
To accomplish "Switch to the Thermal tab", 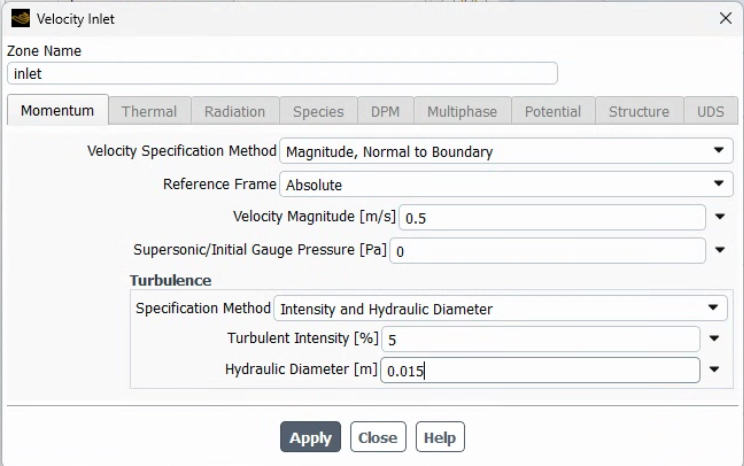I will click(x=149, y=111).
